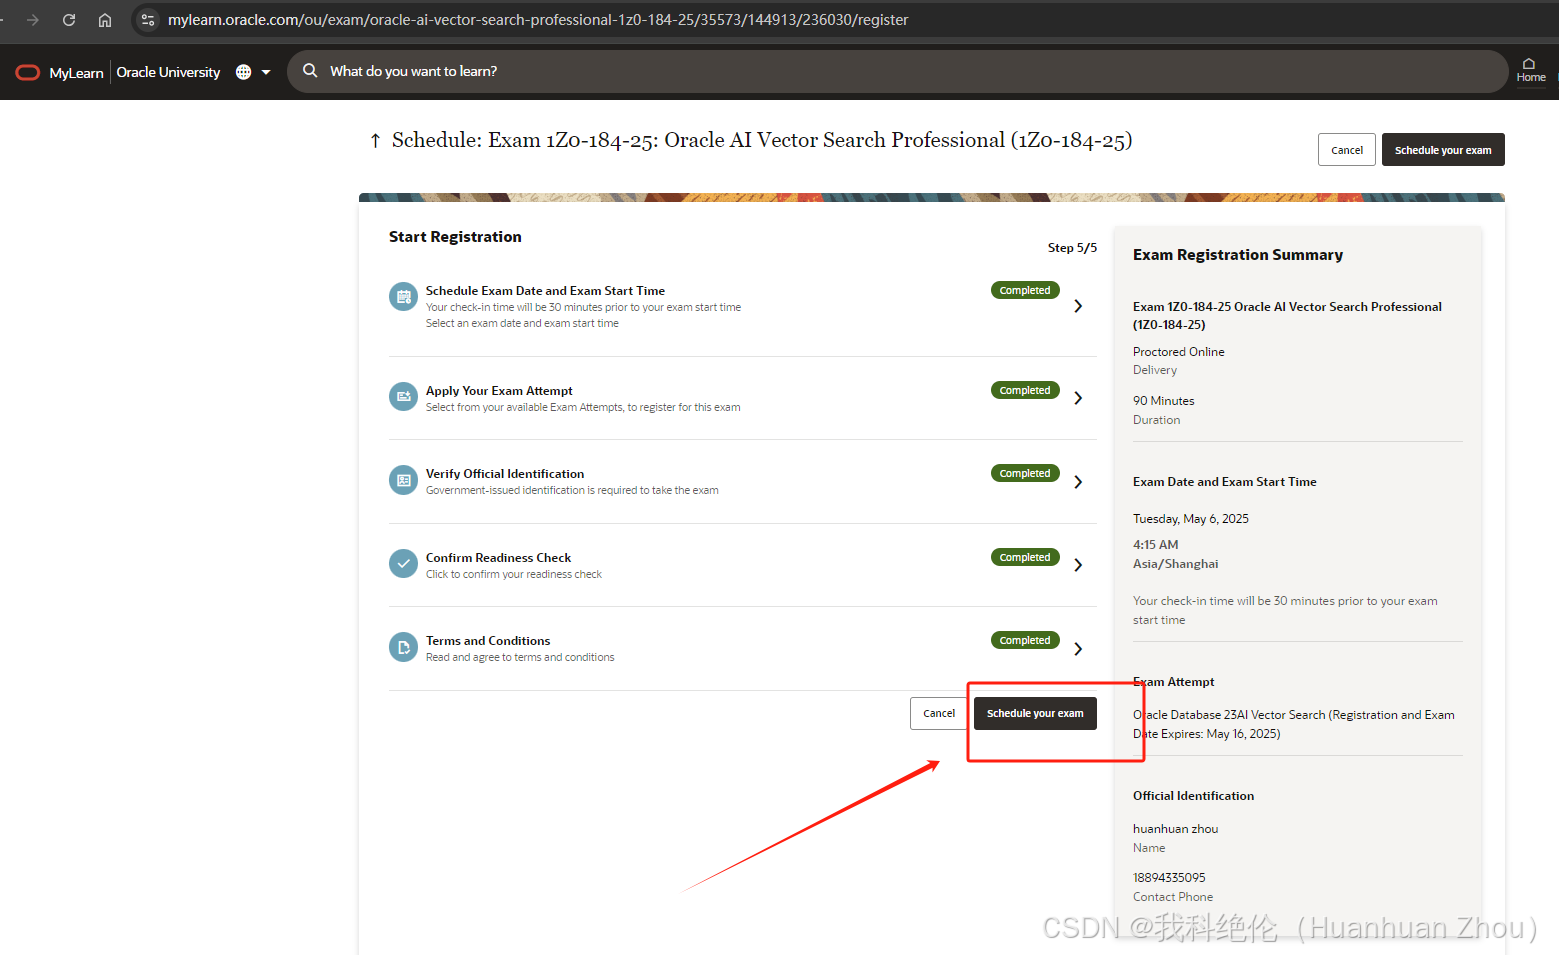1559x955 pixels.
Task: Go to the browser home icon
Action: pos(105,20)
